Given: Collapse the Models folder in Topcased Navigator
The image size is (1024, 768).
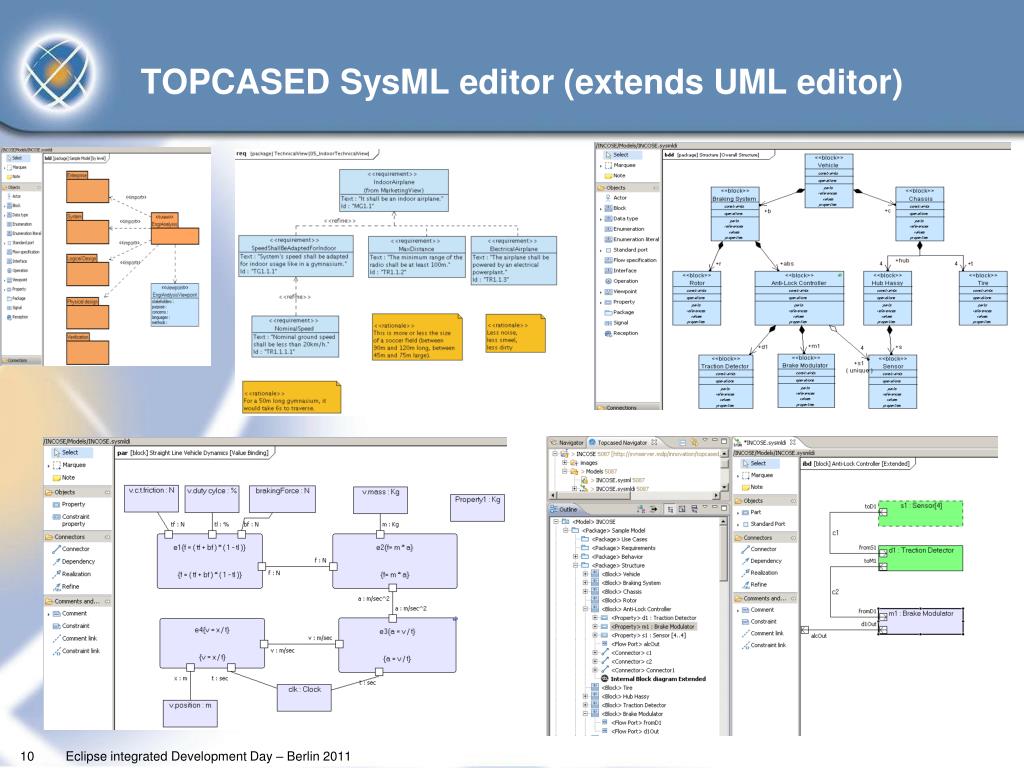Looking at the screenshot, I should click(x=566, y=471).
